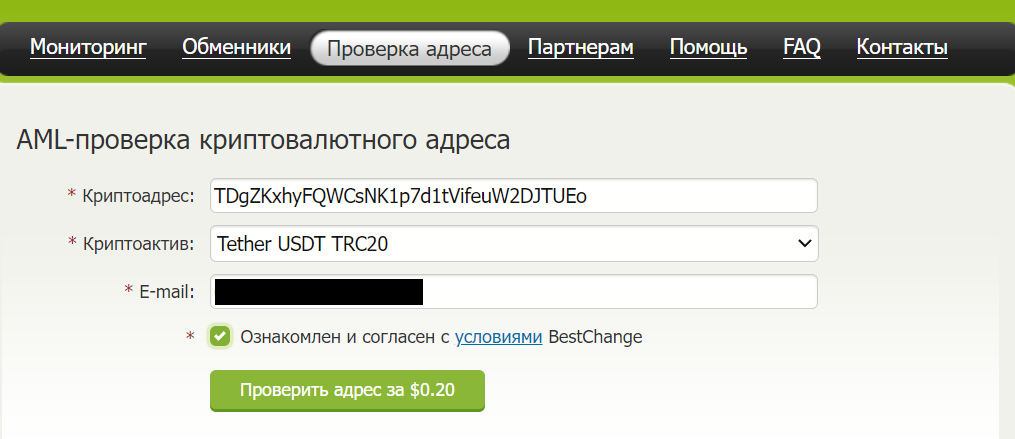This screenshot has height=439, width=1015.
Task: Open the Партнерам page
Action: [581, 48]
